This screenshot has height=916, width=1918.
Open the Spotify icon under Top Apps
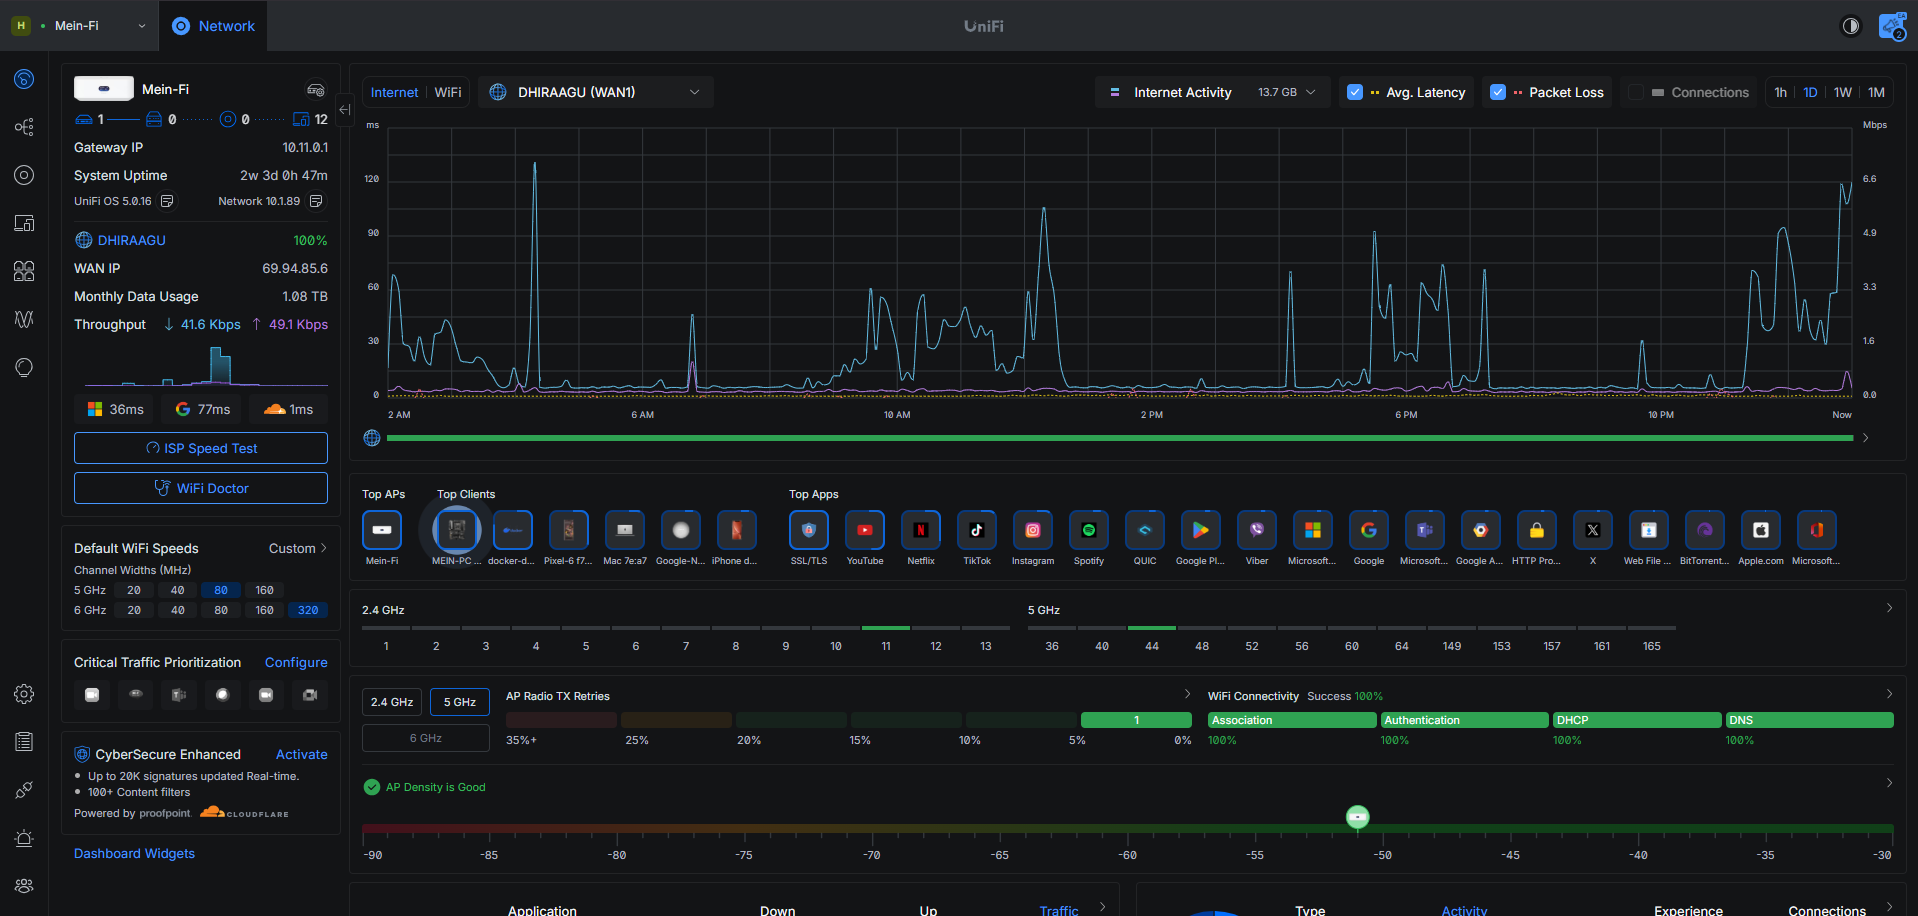pos(1088,530)
